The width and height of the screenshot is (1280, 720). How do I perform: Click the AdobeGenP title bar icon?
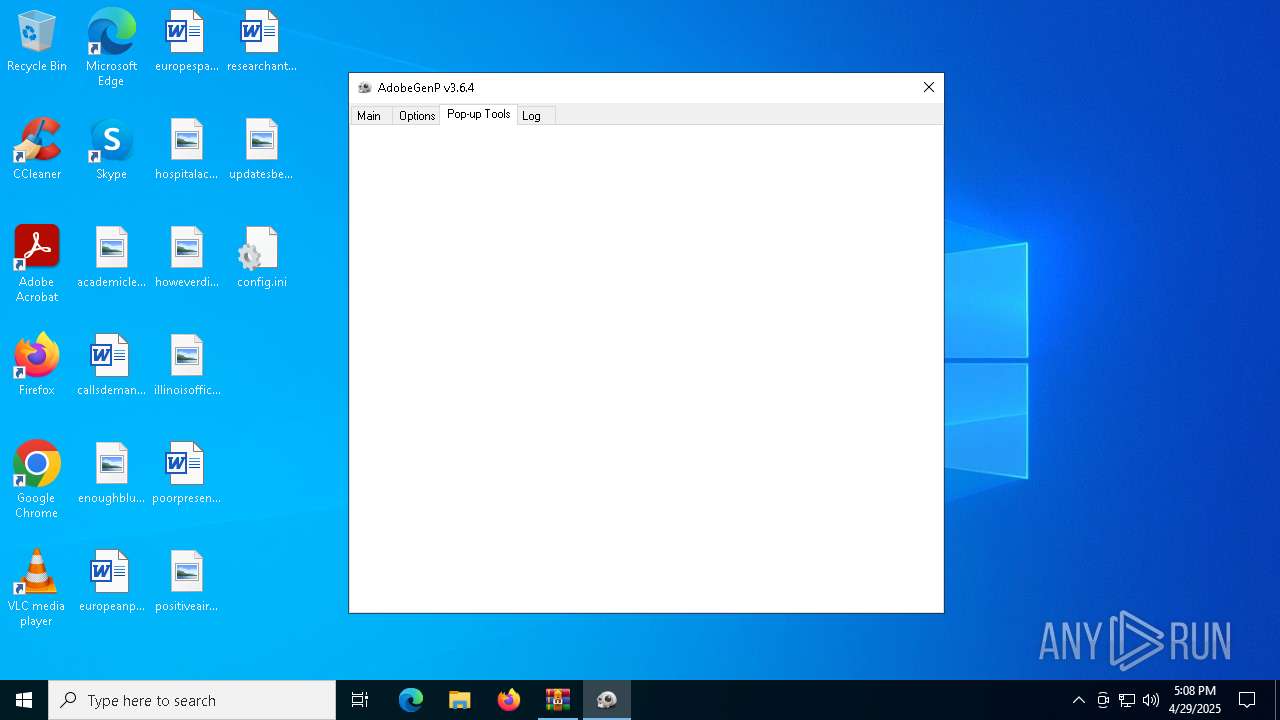364,88
